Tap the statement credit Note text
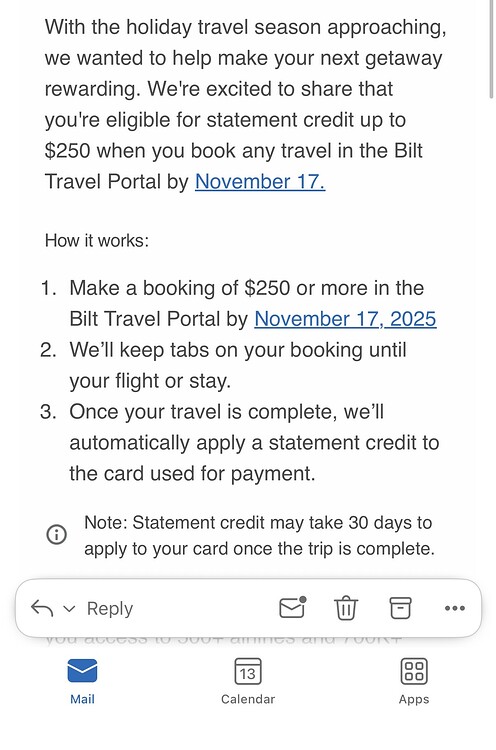 point(259,535)
